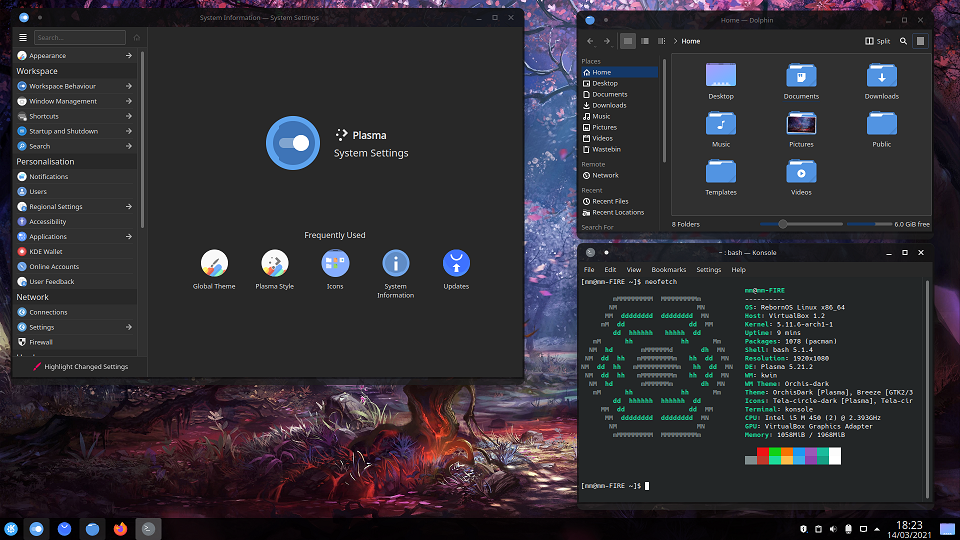
Task: Select Firewall in settings sidebar
Action: [75, 342]
